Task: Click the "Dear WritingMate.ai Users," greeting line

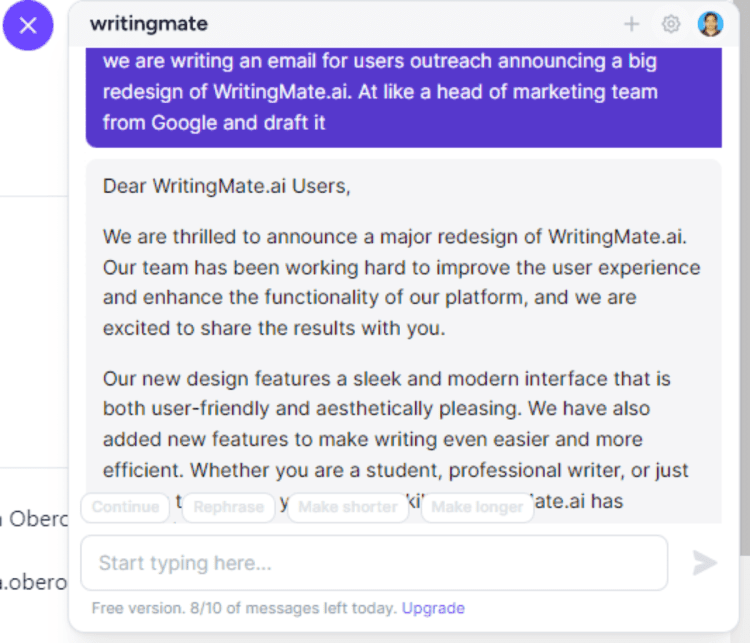Action: [x=227, y=186]
